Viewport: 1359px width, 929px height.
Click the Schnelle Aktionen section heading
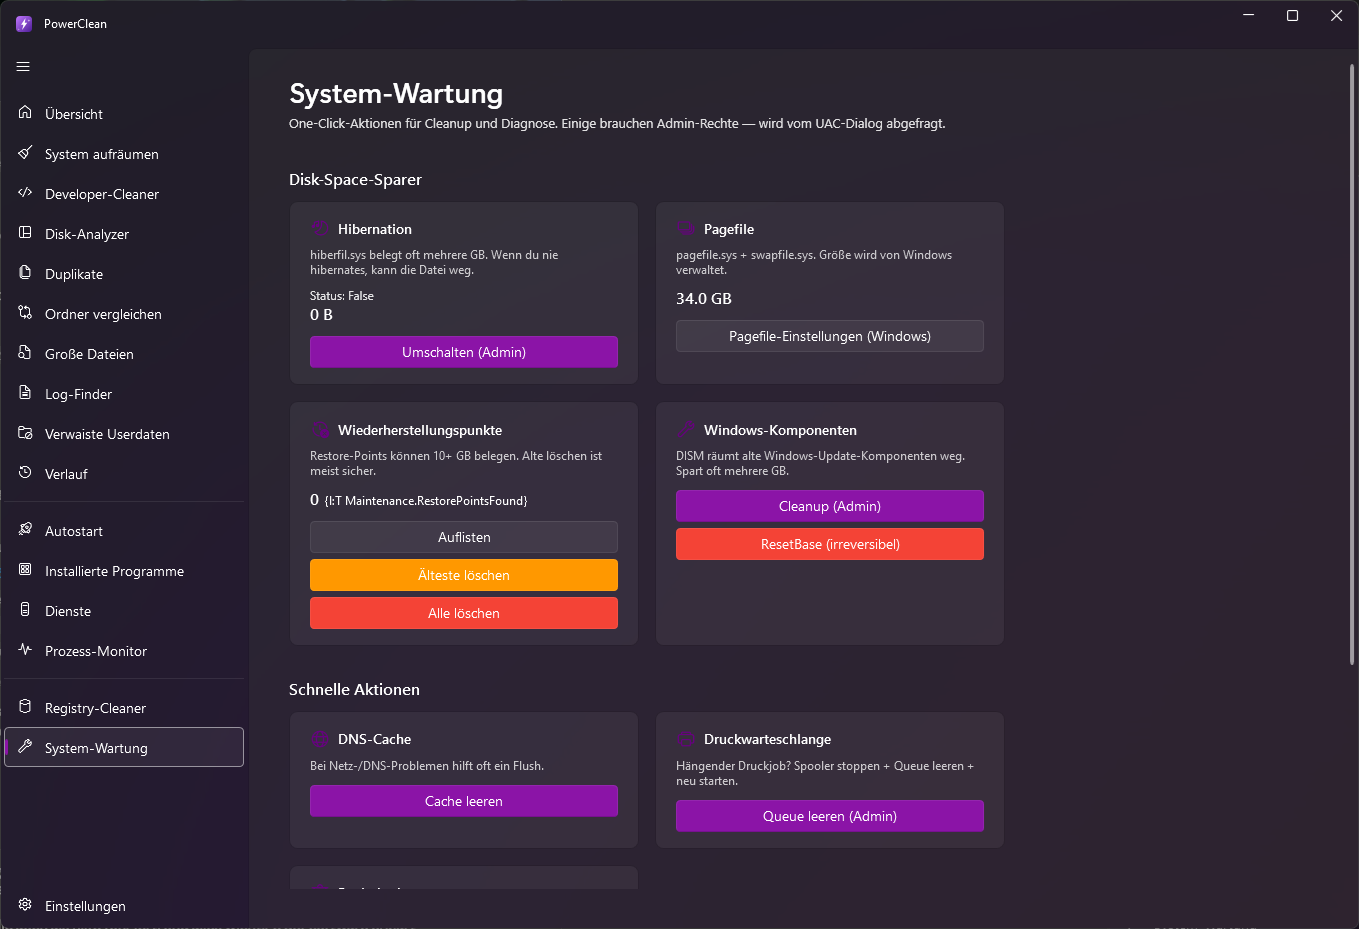pos(354,690)
